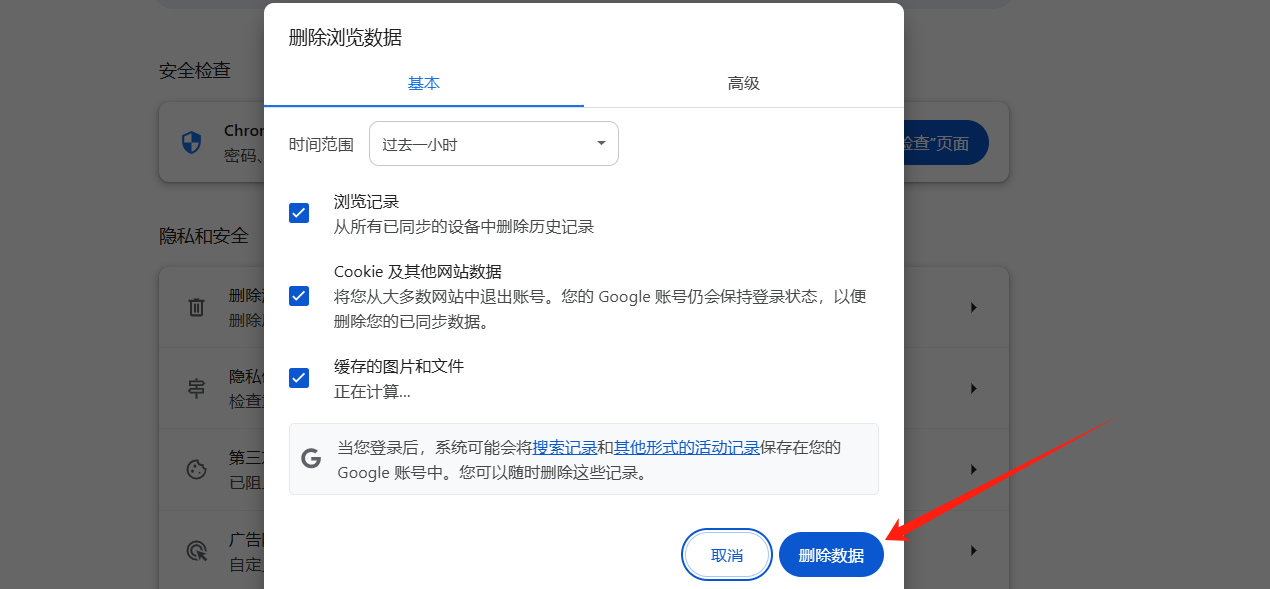This screenshot has width=1270, height=589.
Task: Click the blue shield icon beside Chrome safety check
Action: pyautogui.click(x=190, y=142)
